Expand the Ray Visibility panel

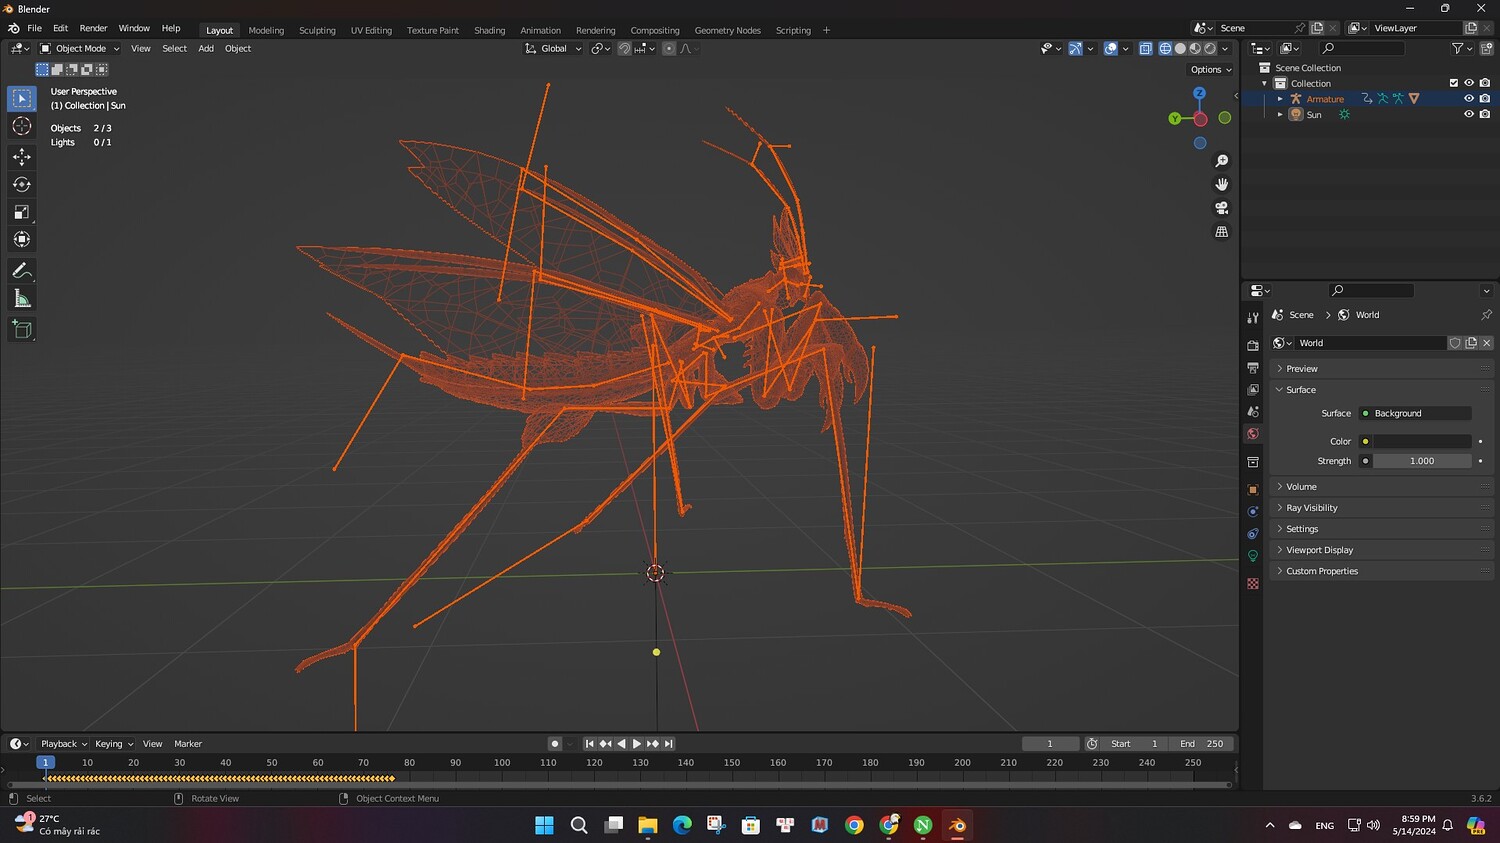click(1380, 508)
